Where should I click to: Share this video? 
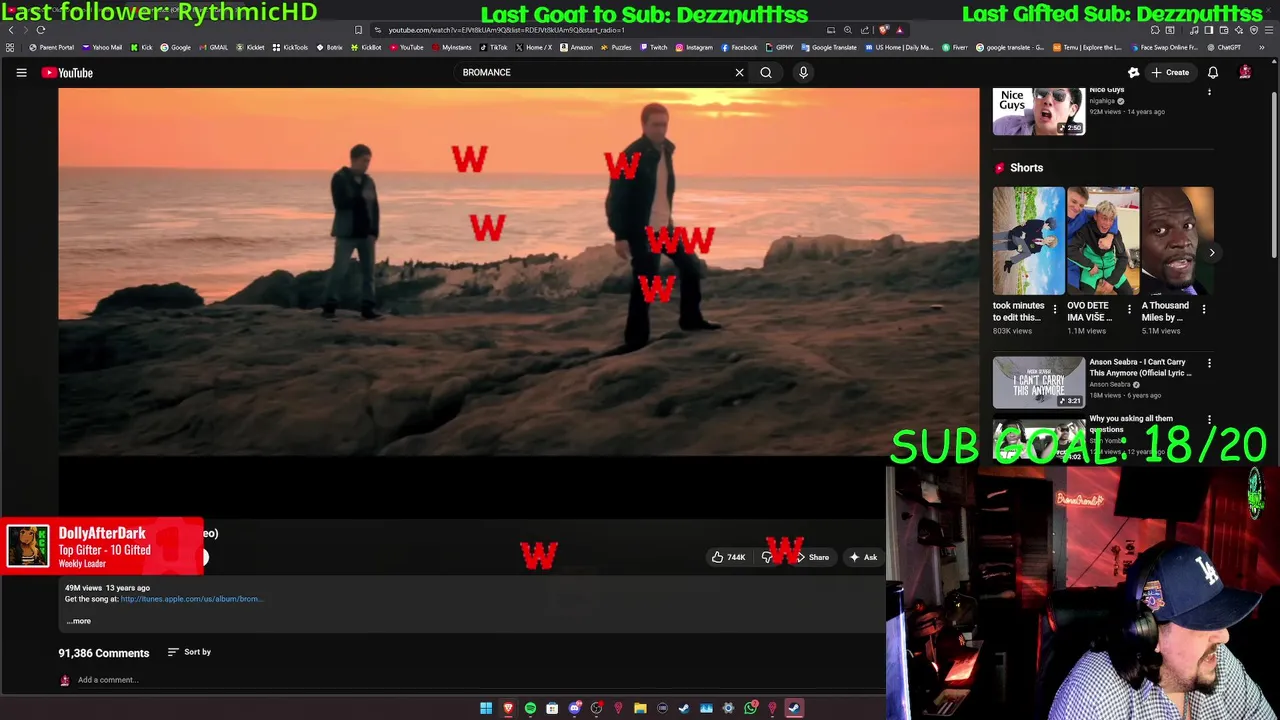813,557
